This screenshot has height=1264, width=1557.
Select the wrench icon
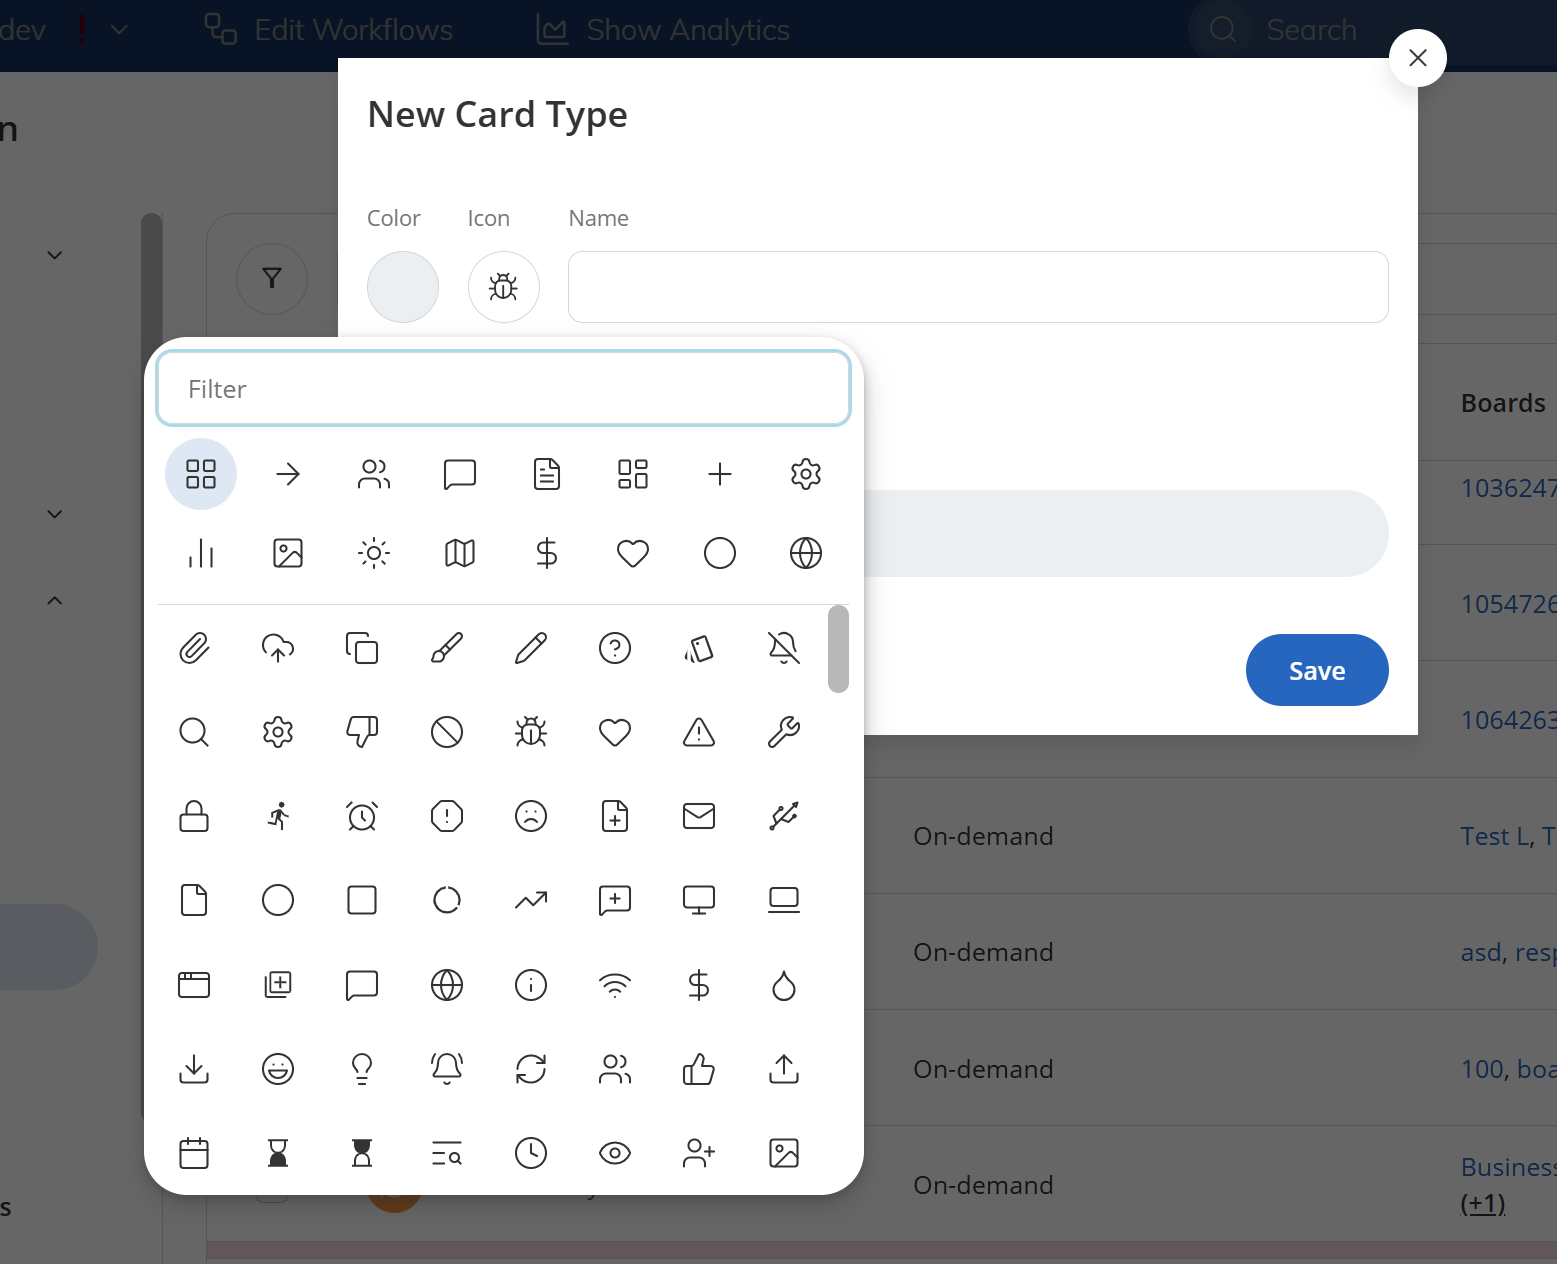783,733
